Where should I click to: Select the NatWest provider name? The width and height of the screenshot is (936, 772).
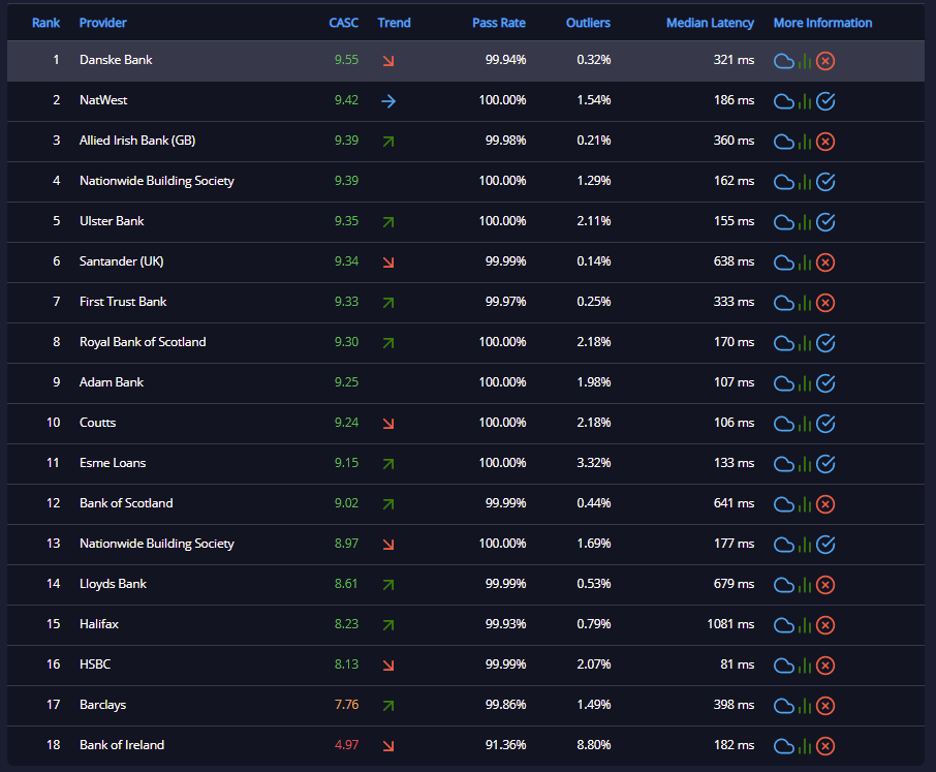click(103, 100)
